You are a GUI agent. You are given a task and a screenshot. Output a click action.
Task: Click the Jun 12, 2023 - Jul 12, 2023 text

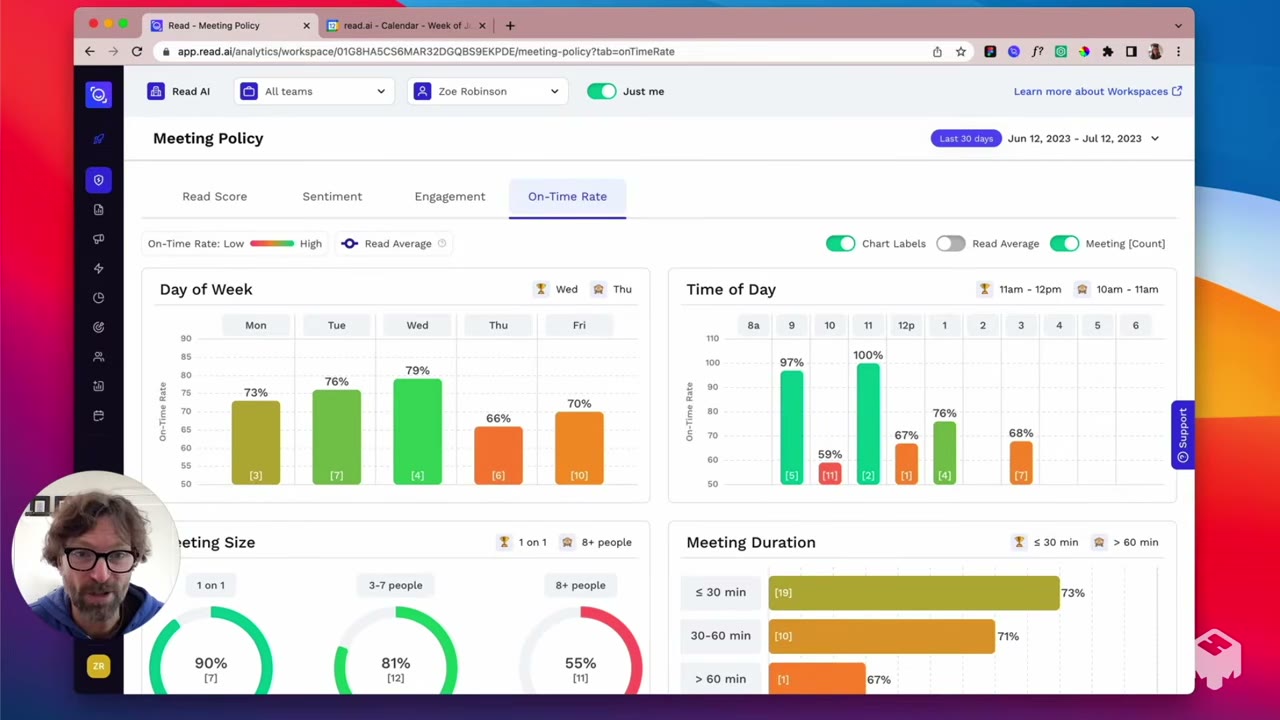(1074, 138)
